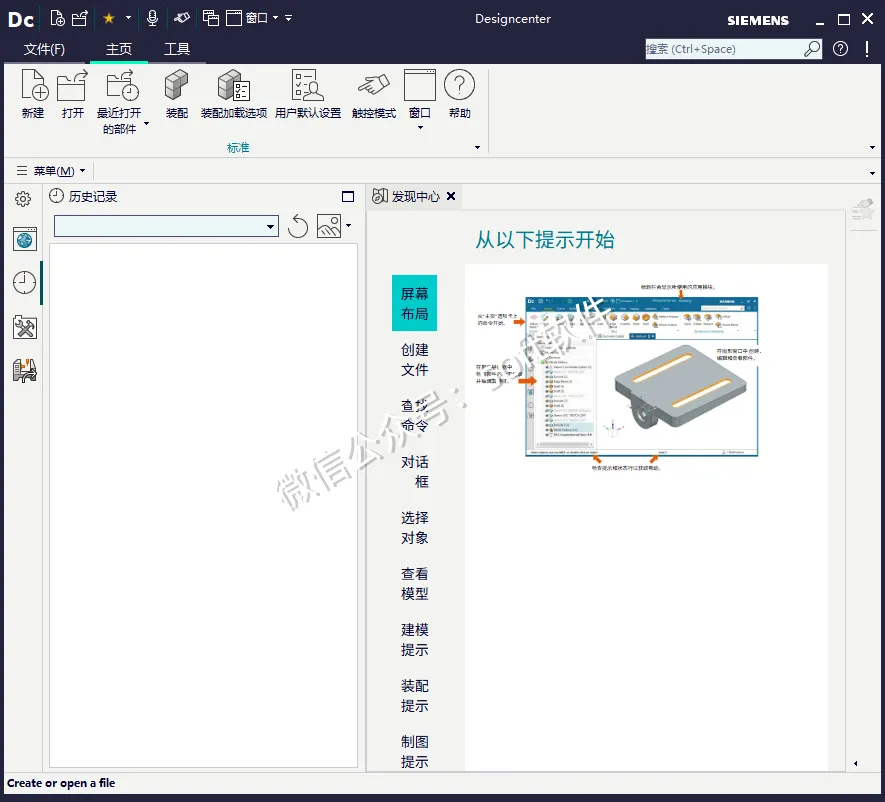This screenshot has width=885, height=802.
Task: Click the exclamation notification icon
Action: click(x=867, y=49)
